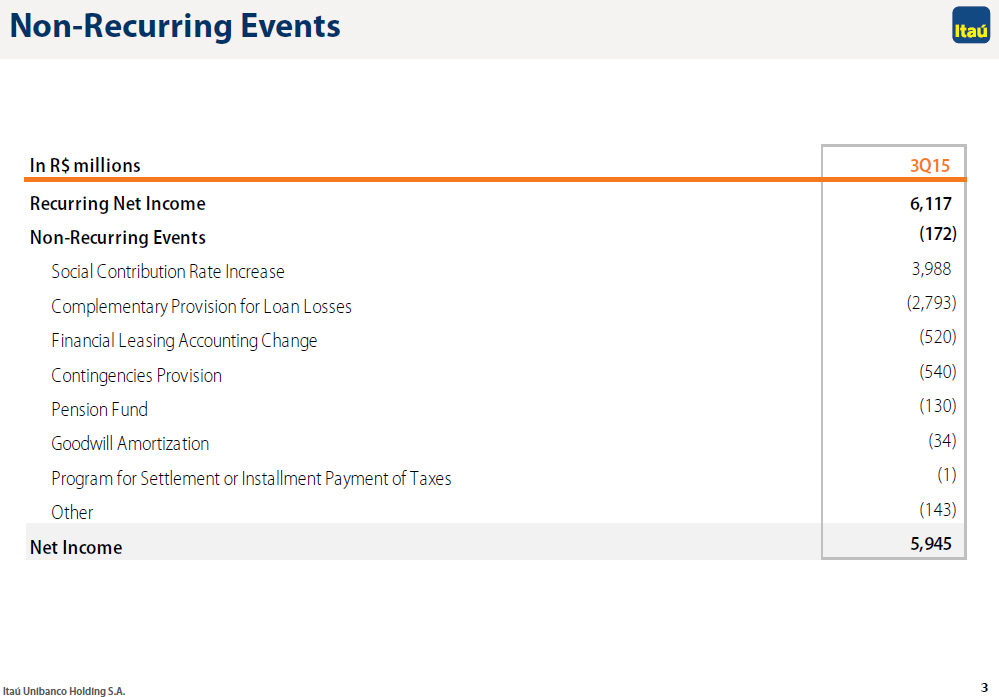Click the Itaú Unibanco Holding S.A. footer text
Screen dimensions: 999x697
(64, 691)
